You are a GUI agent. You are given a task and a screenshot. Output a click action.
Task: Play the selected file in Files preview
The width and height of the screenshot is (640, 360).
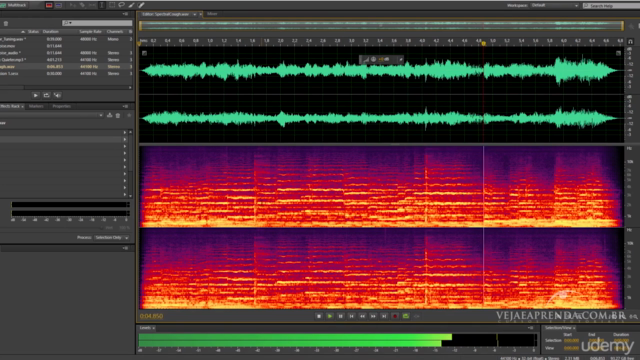36,95
